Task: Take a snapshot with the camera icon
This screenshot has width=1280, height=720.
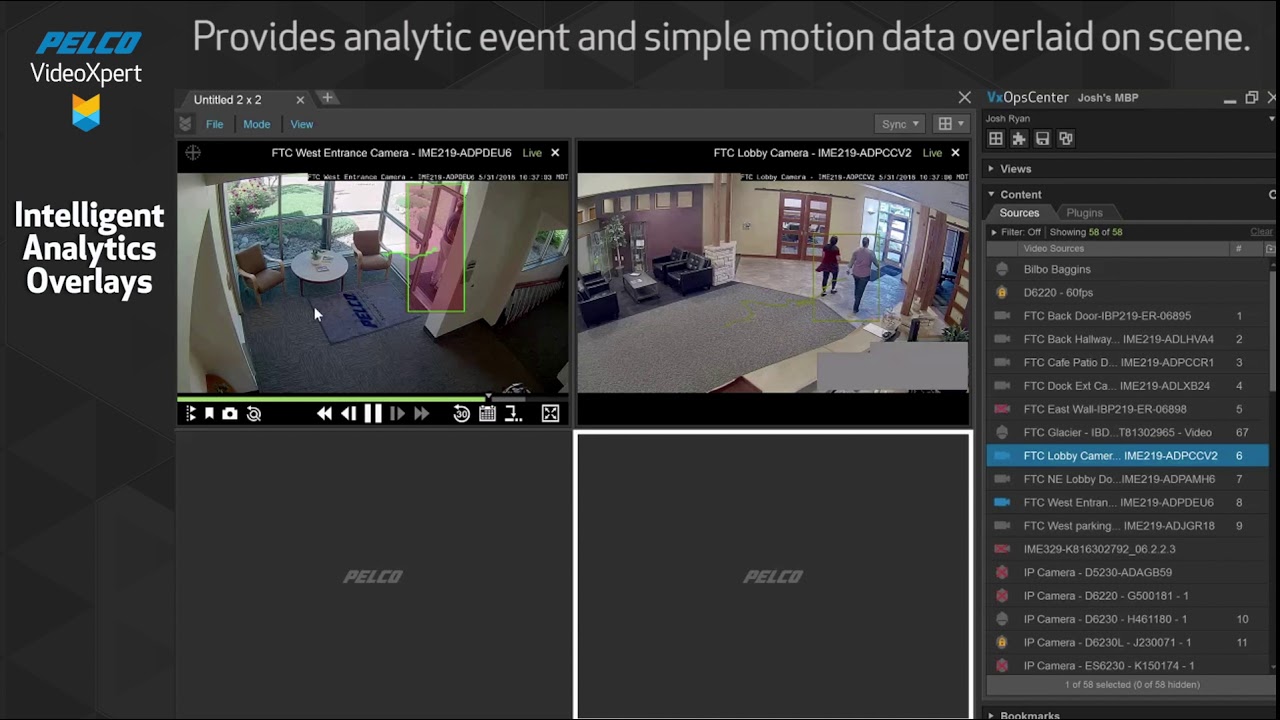Action: (230, 413)
